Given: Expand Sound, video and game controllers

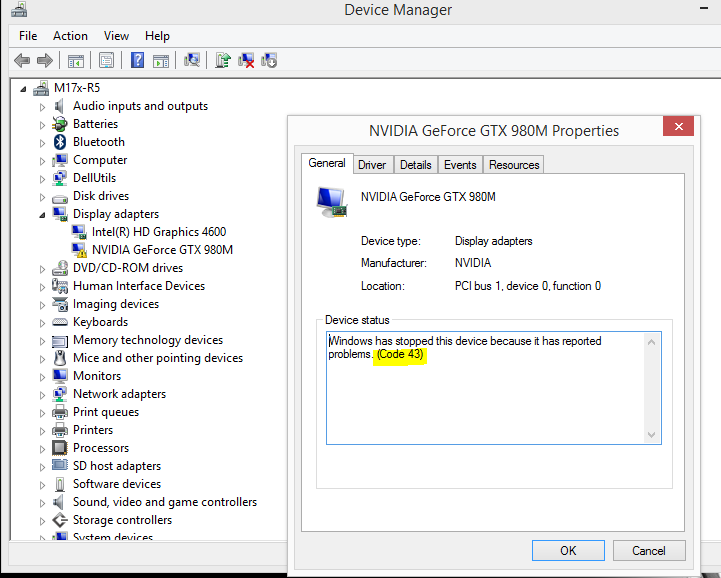Looking at the screenshot, I should click(x=42, y=503).
